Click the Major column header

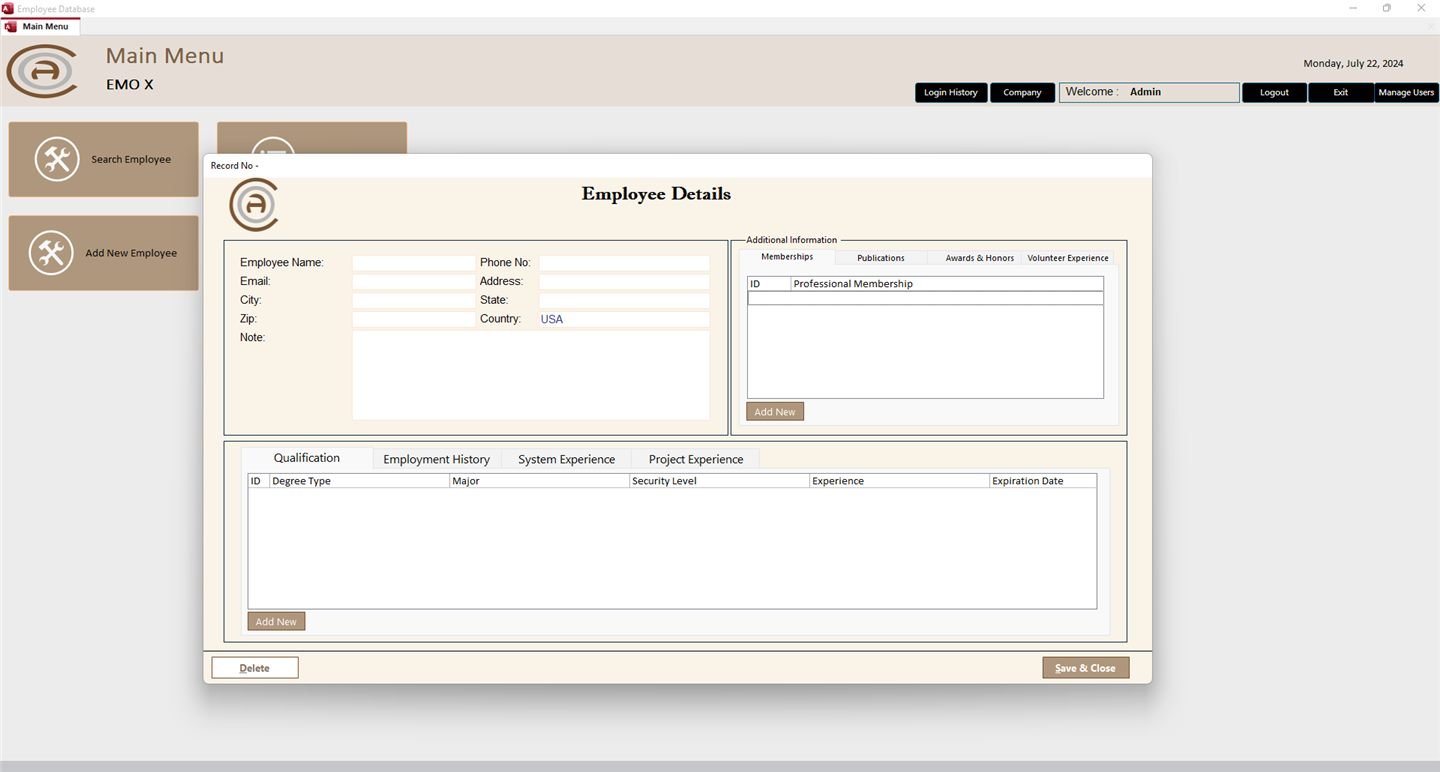coord(539,481)
